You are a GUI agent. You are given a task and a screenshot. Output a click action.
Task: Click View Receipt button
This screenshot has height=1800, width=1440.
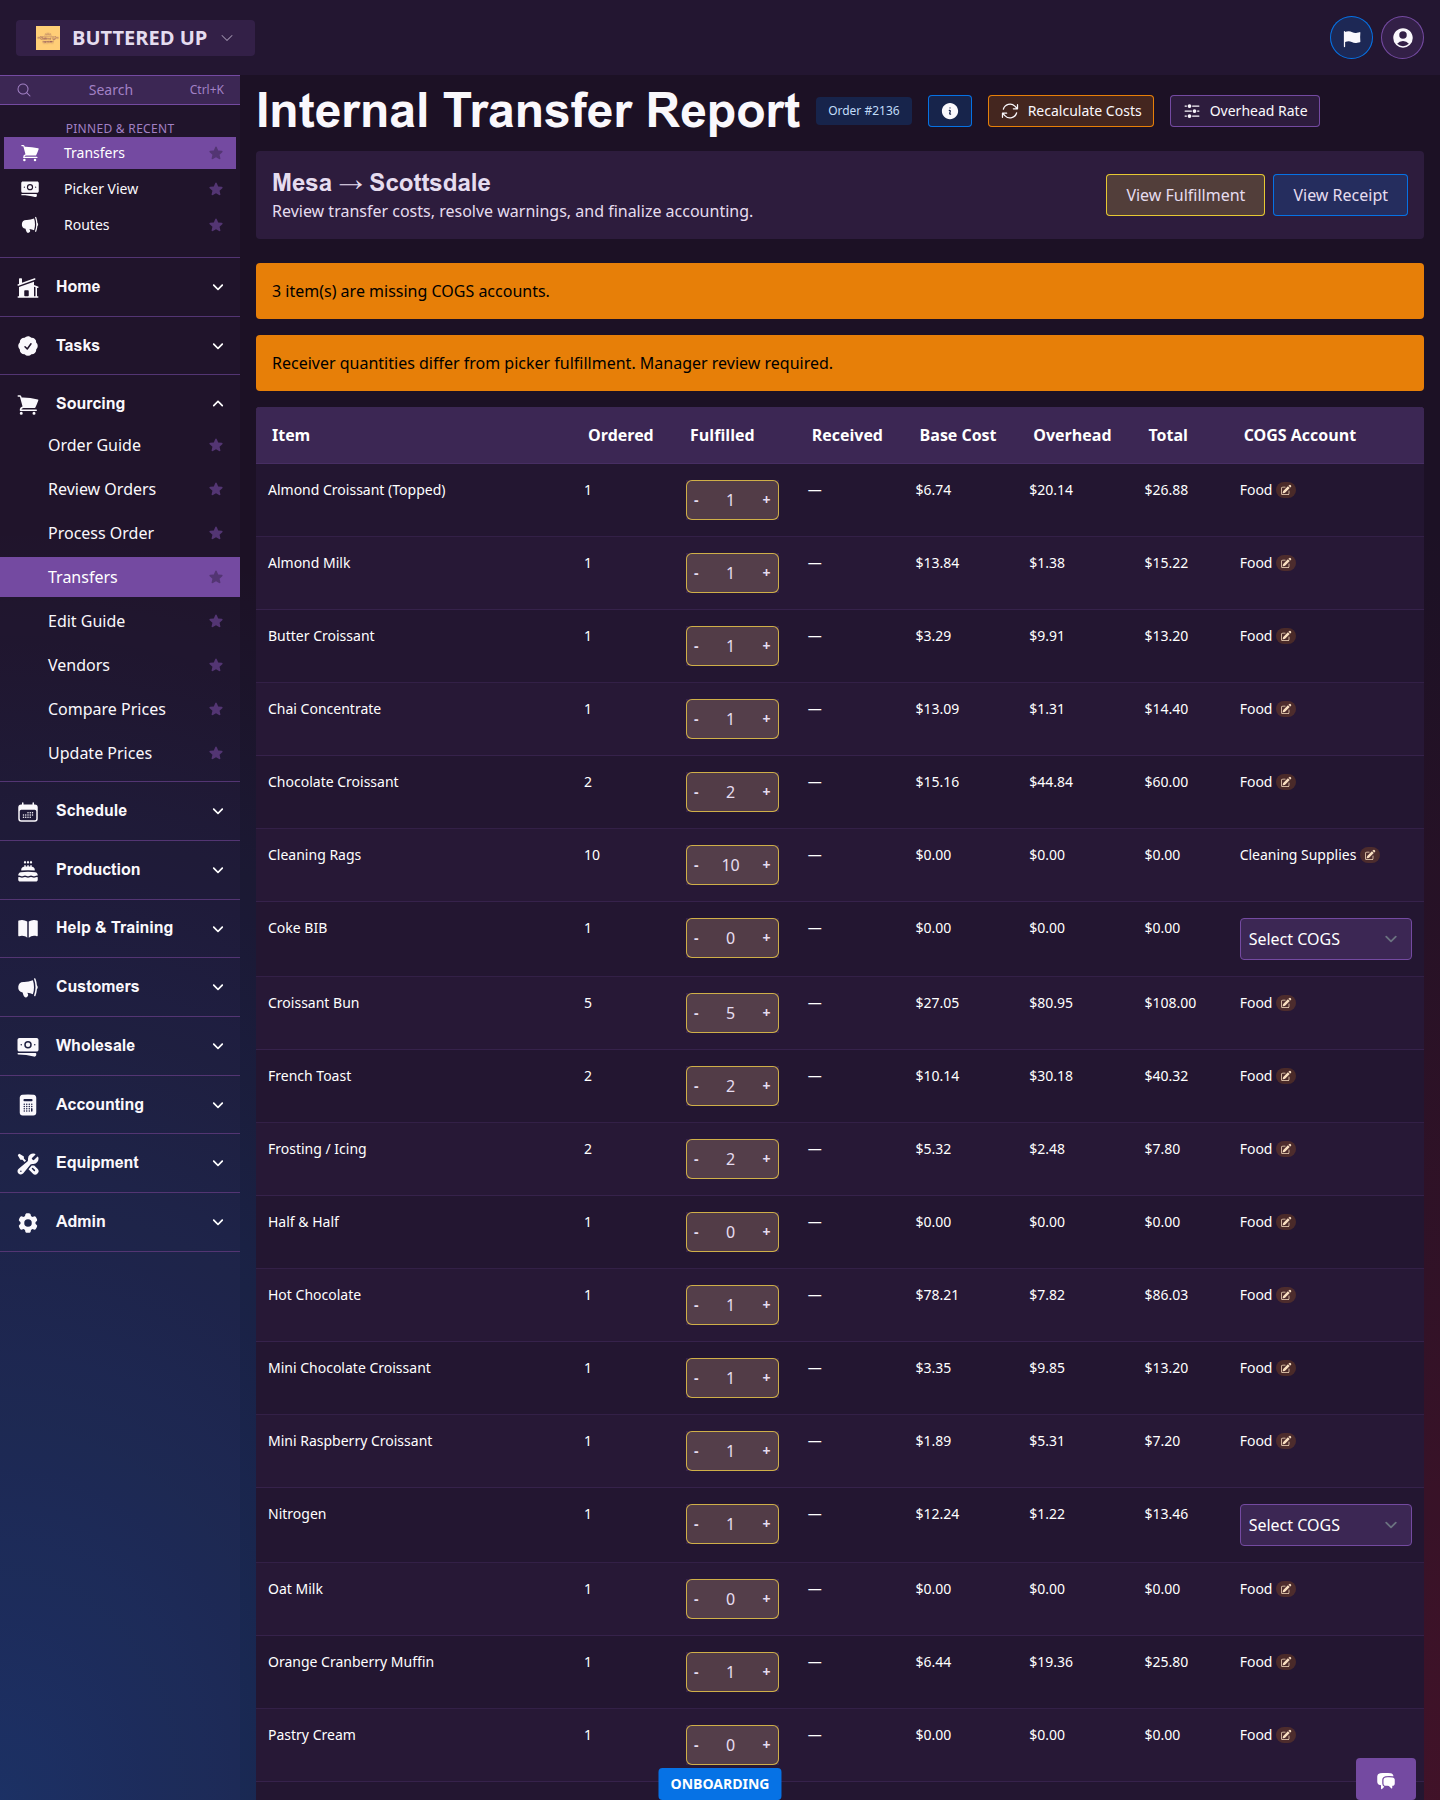point(1340,195)
